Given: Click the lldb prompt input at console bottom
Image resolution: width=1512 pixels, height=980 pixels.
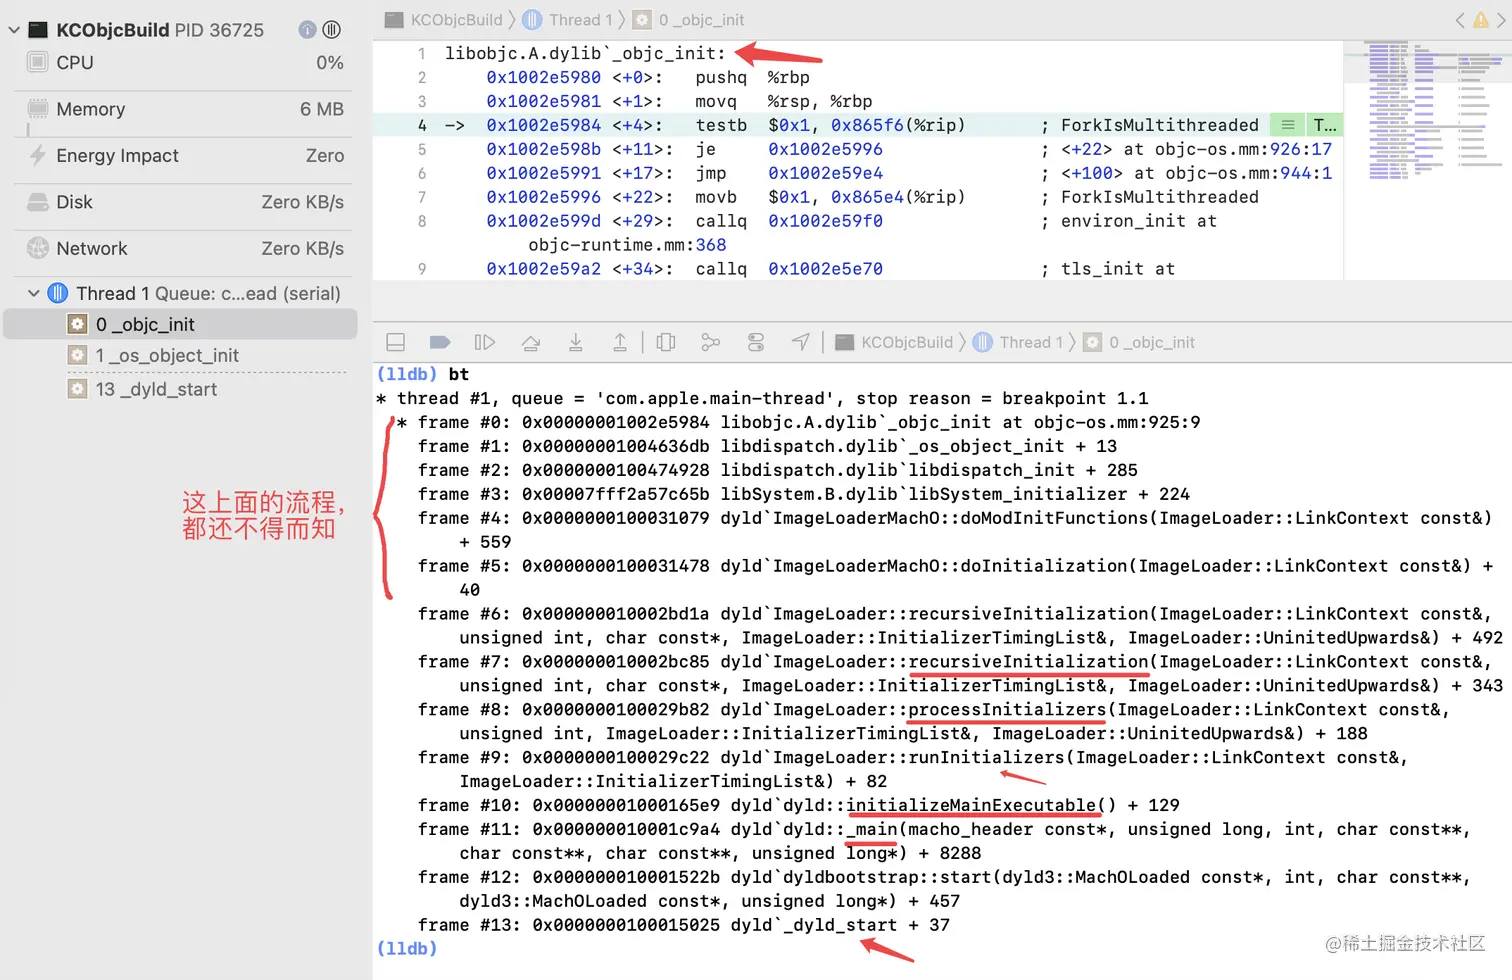Looking at the screenshot, I should pos(407,948).
